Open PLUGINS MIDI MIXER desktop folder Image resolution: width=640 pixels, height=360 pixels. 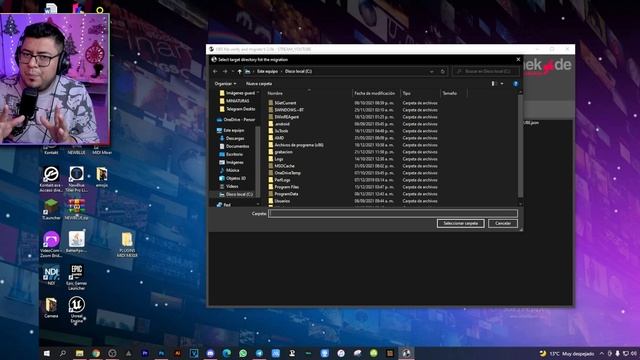(127, 244)
